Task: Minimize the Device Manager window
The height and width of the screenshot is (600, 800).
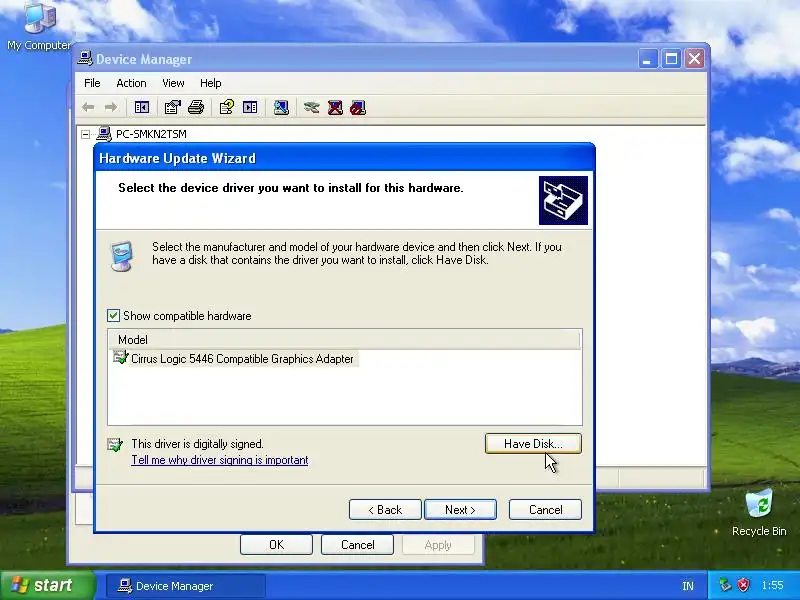Action: pos(647,59)
